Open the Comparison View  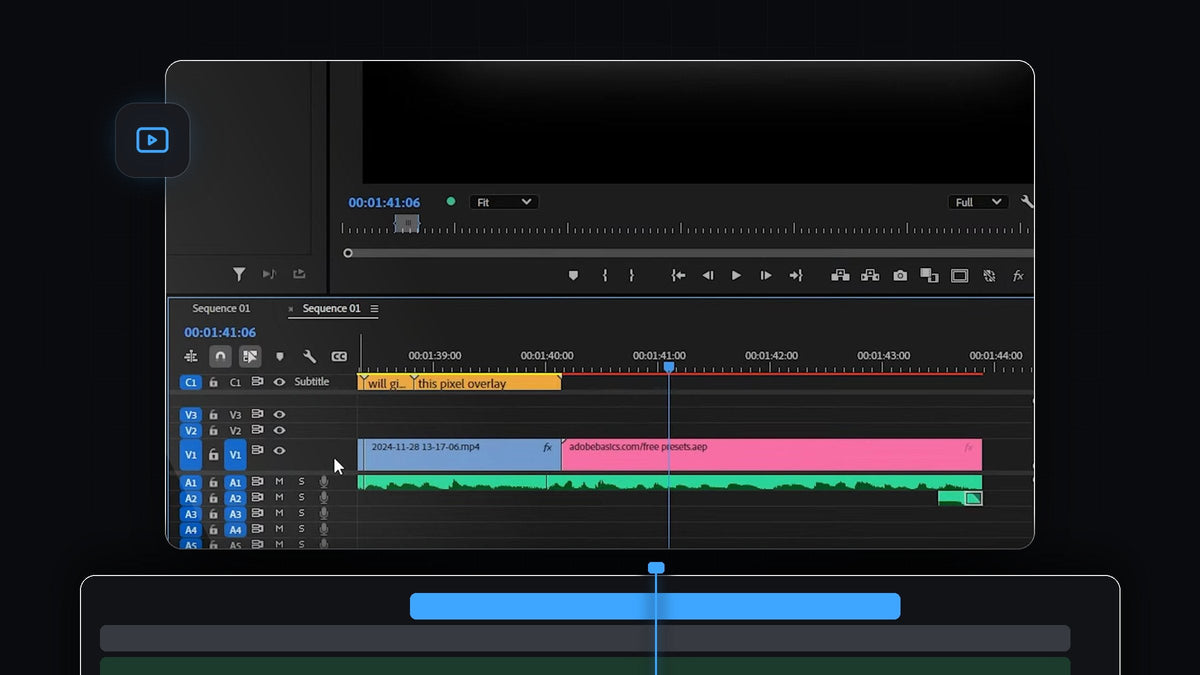pyautogui.click(x=929, y=275)
